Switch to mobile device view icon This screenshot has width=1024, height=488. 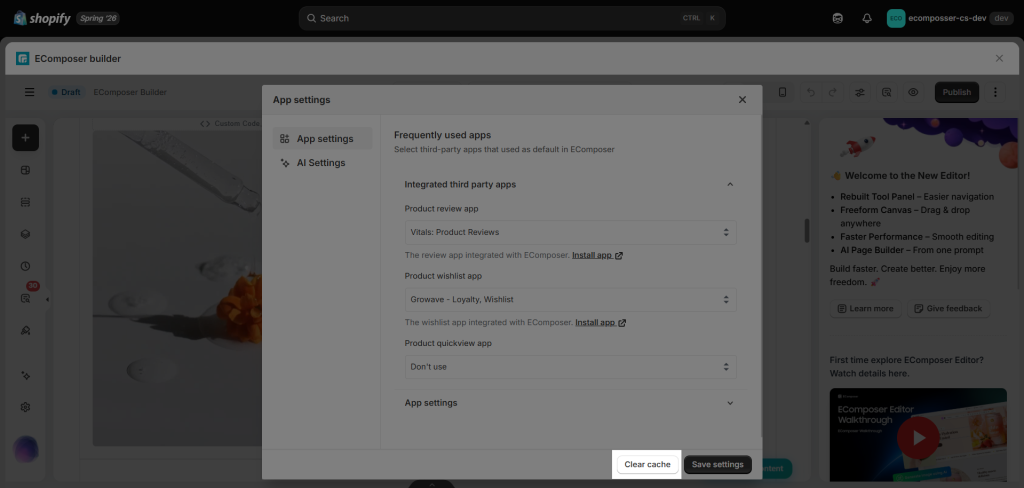tap(782, 92)
